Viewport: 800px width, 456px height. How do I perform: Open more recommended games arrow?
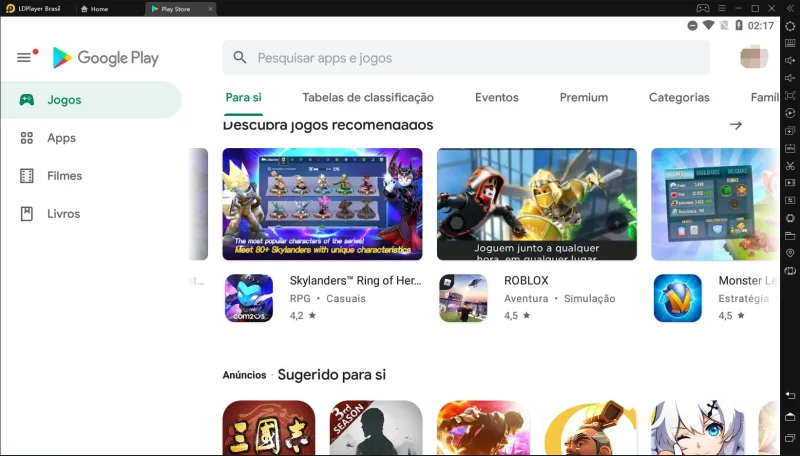pyautogui.click(x=736, y=125)
